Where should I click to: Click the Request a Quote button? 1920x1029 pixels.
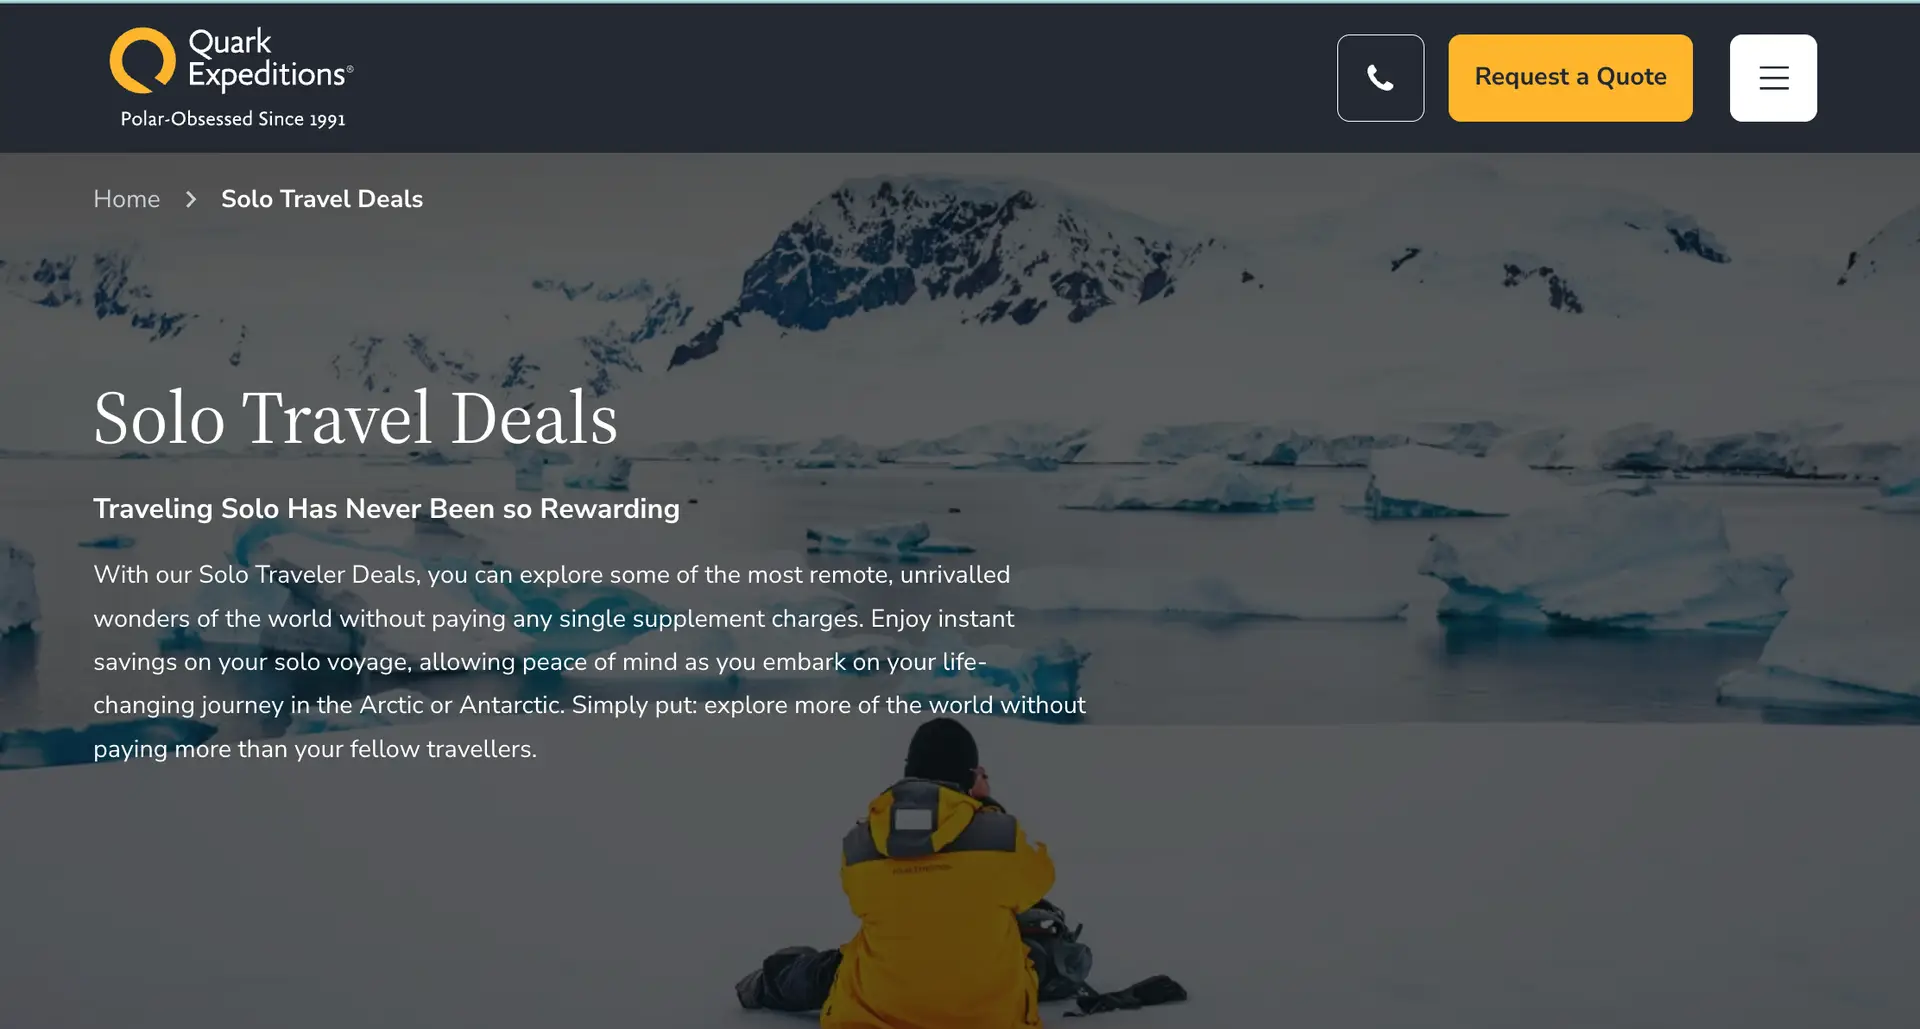coord(1570,78)
